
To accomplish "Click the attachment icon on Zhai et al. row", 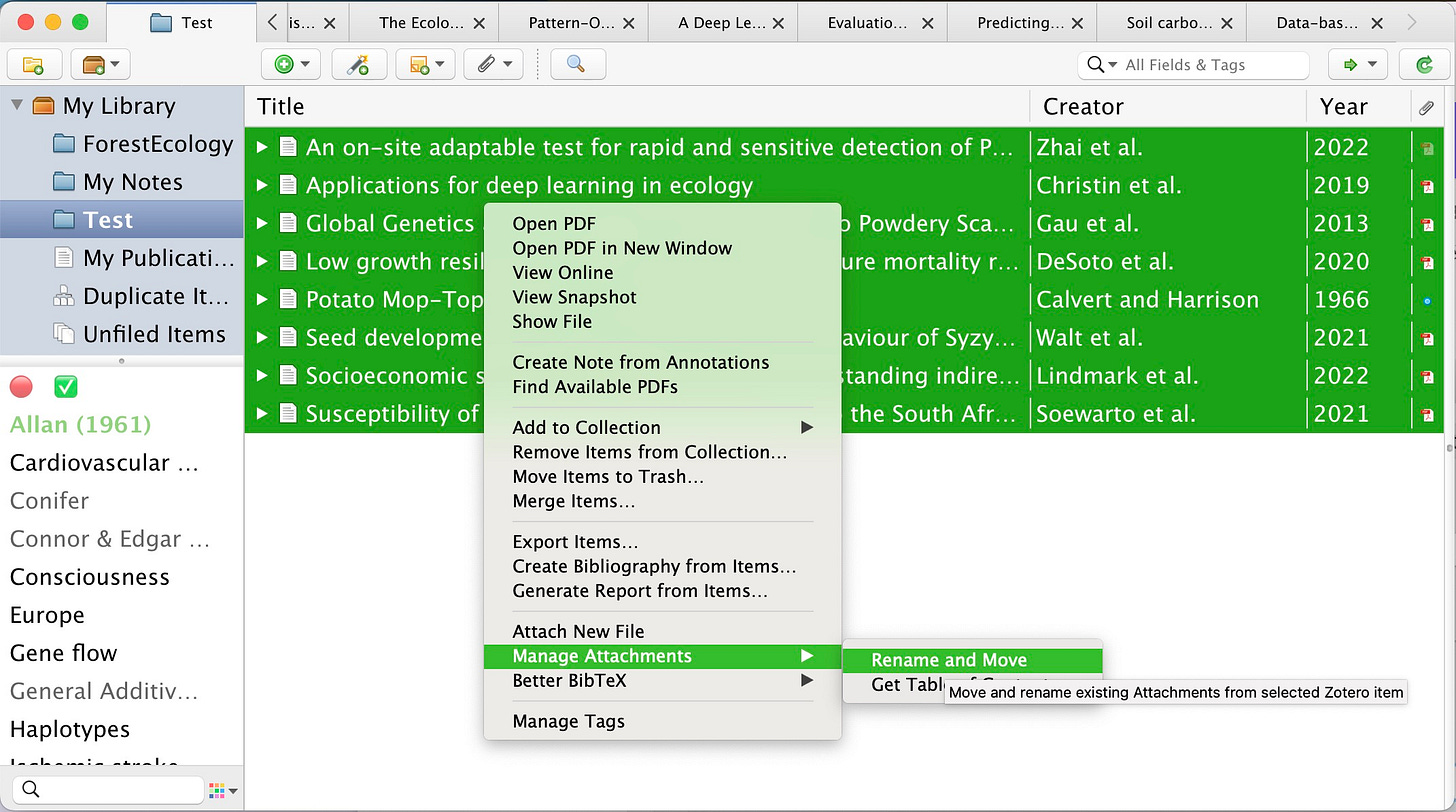I will coord(1428,149).
